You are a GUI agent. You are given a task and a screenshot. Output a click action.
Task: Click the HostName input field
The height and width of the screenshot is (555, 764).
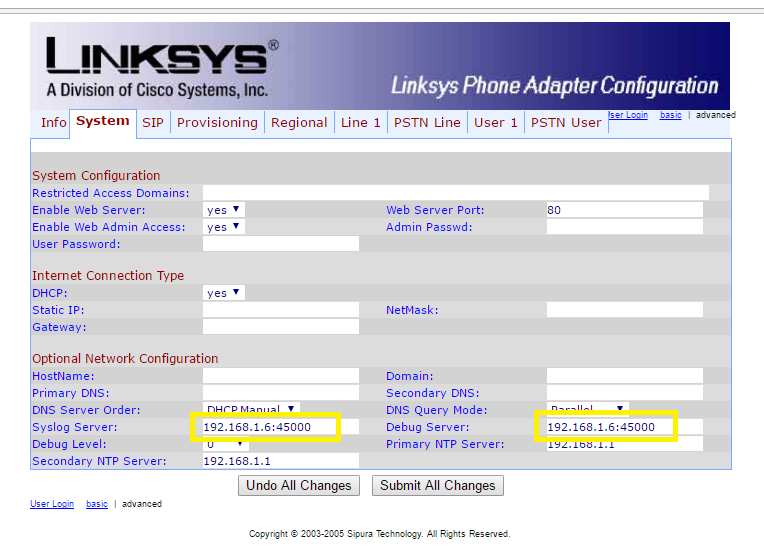(281, 376)
